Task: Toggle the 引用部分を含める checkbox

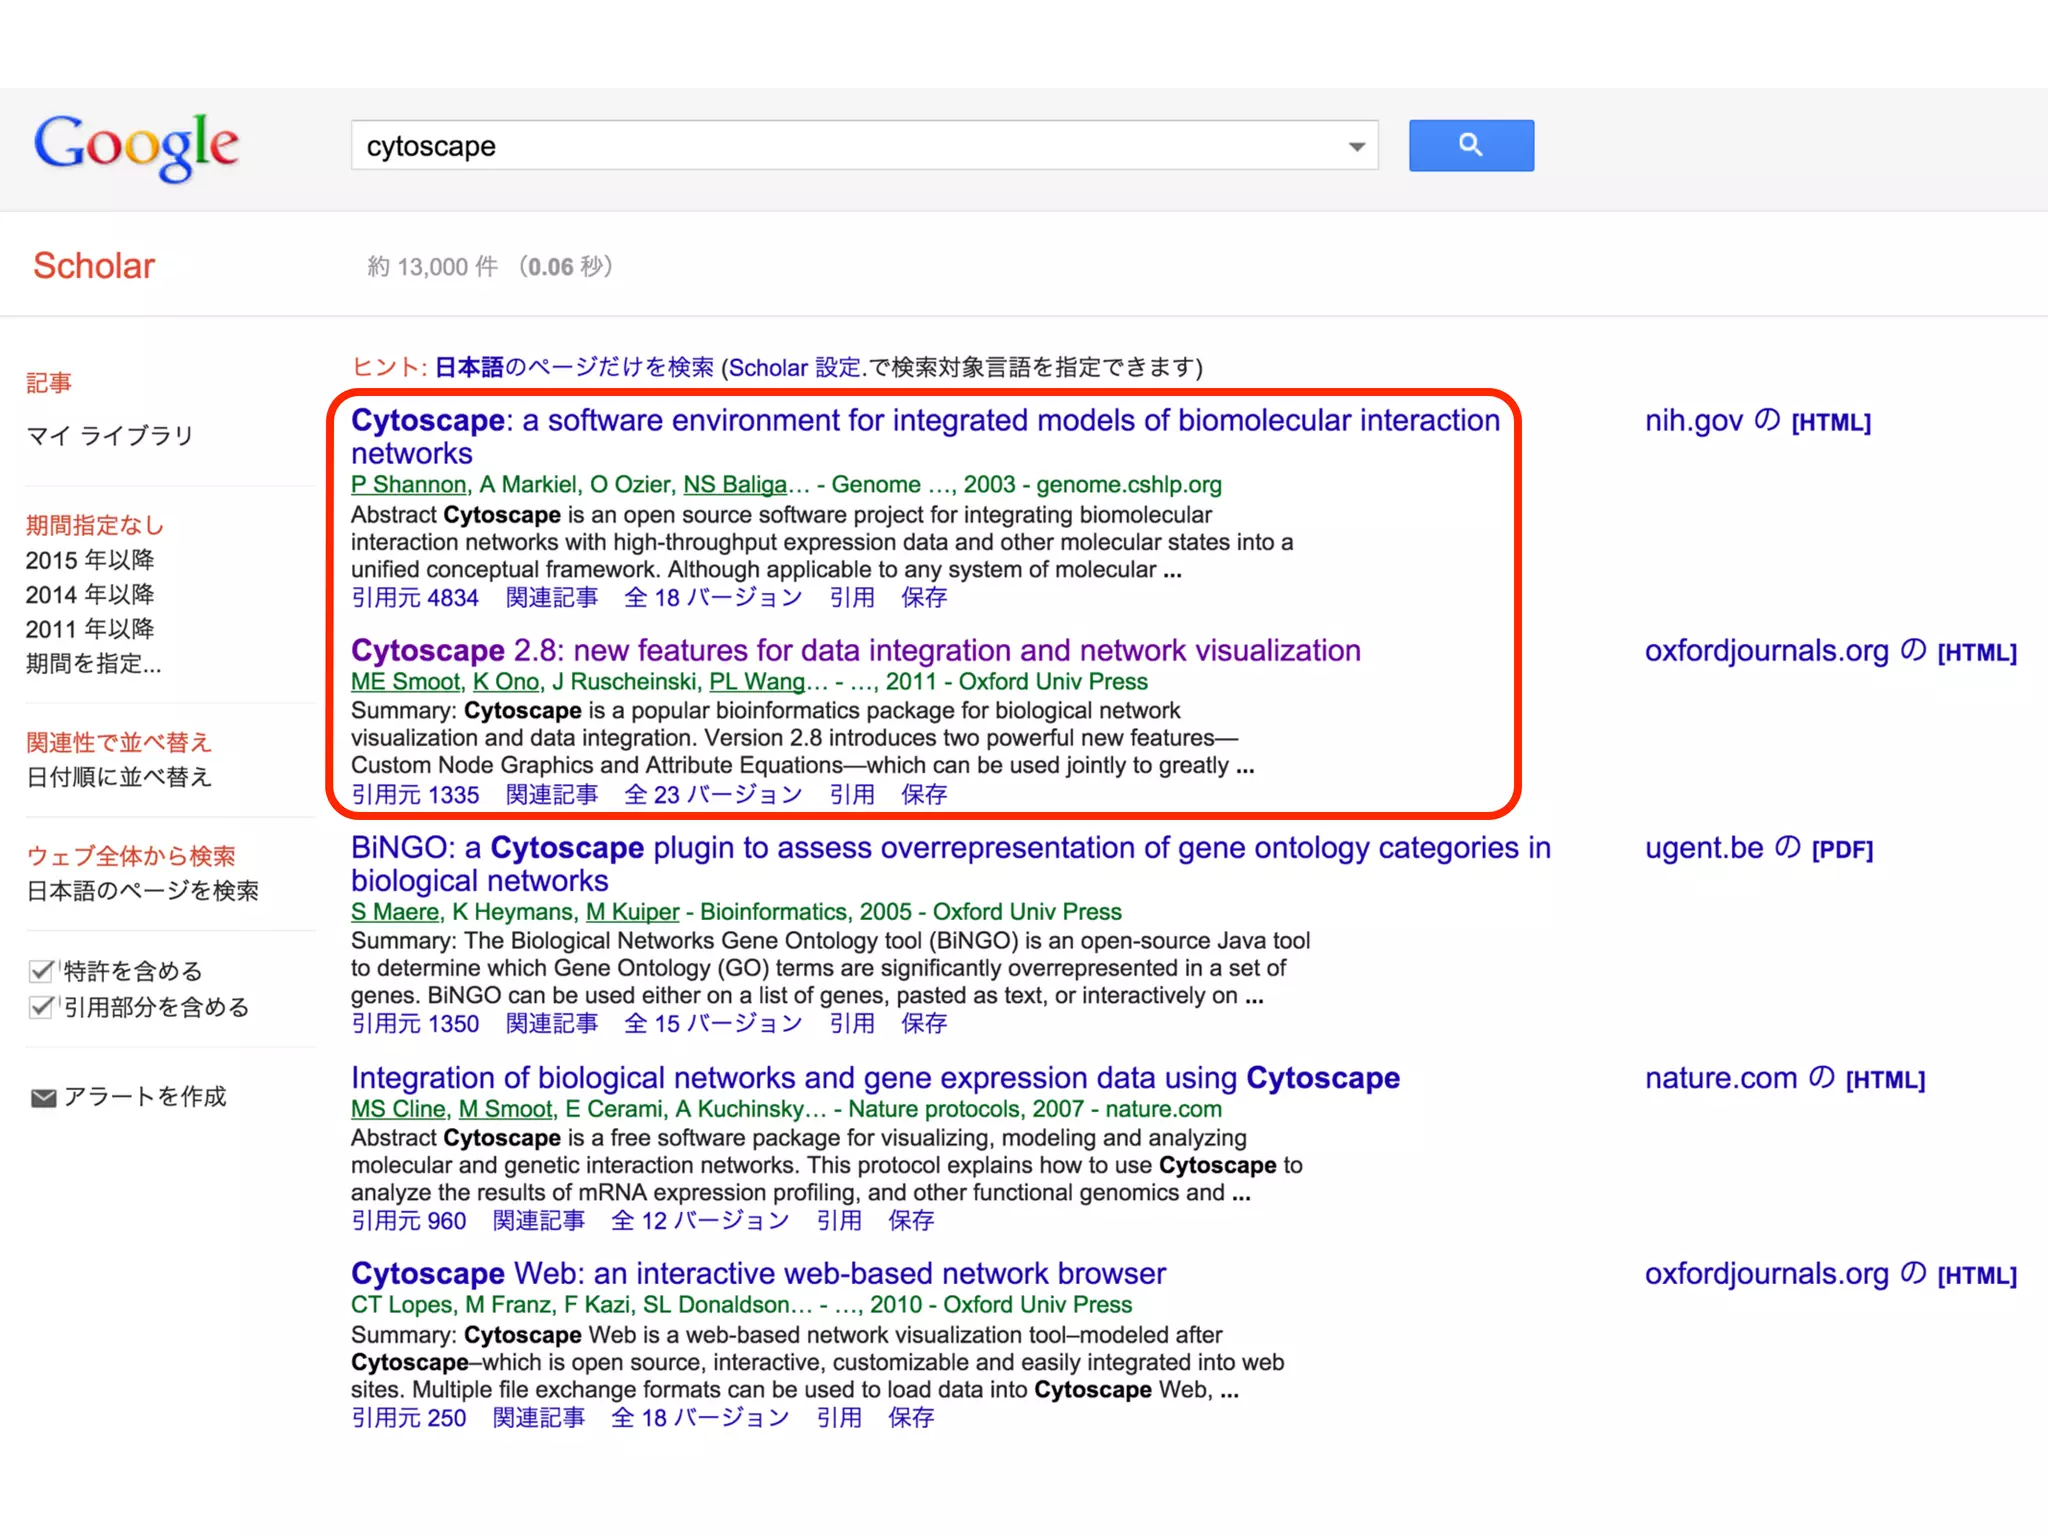Action: [41, 1007]
